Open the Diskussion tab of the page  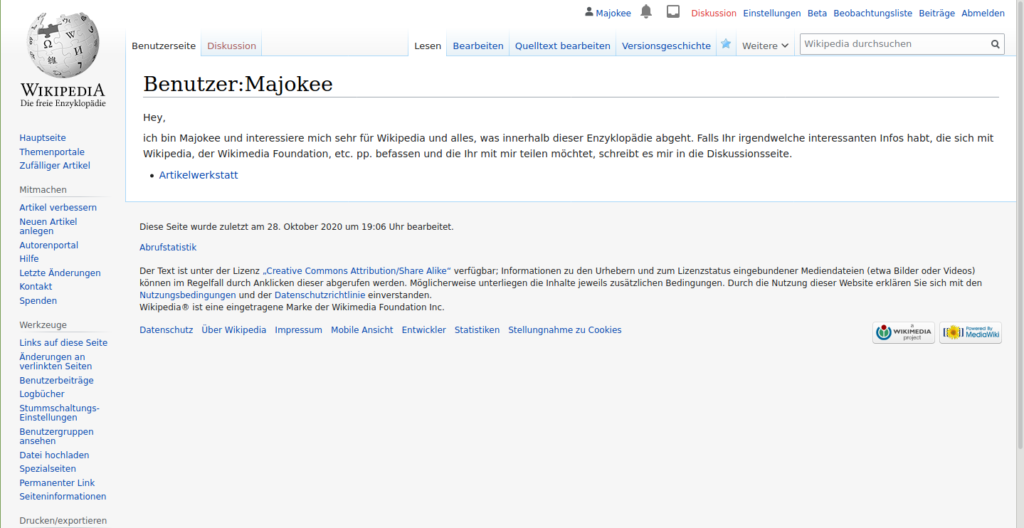tap(231, 46)
